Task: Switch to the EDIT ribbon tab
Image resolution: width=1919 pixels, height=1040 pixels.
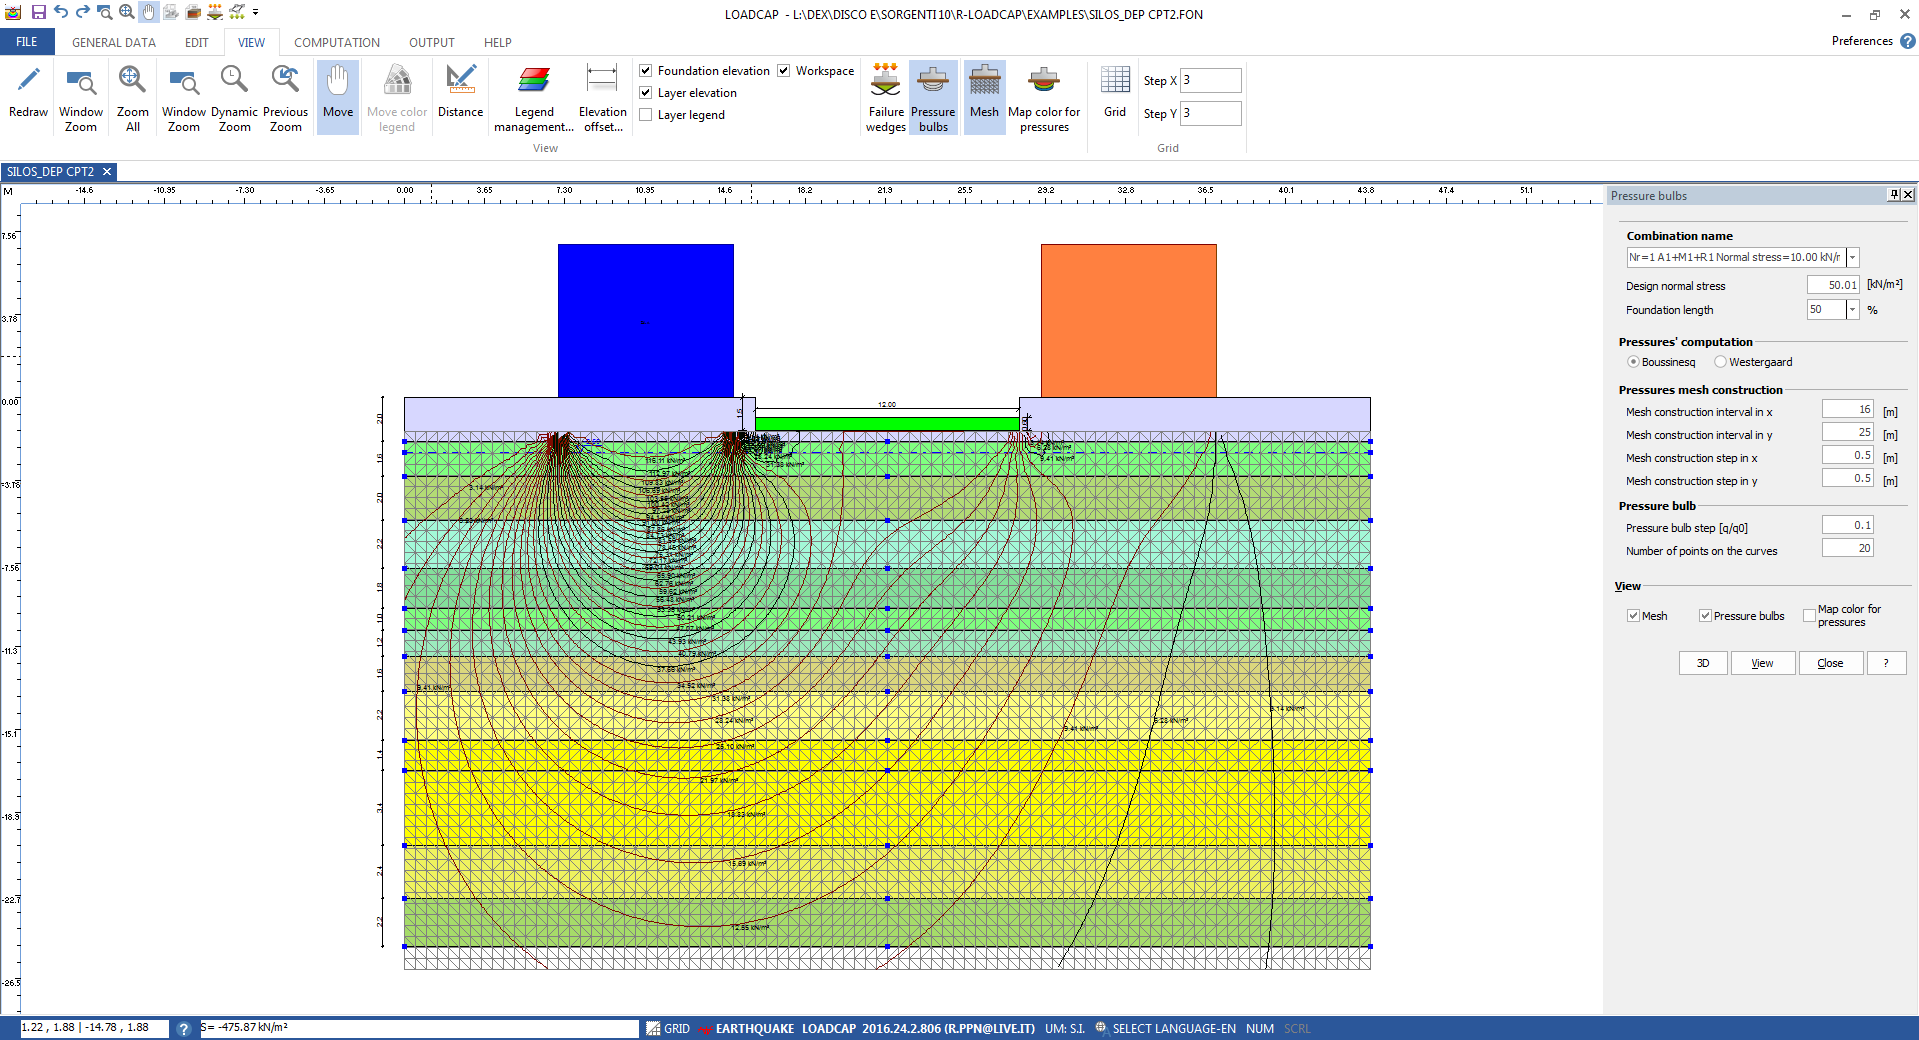Action: pos(197,43)
